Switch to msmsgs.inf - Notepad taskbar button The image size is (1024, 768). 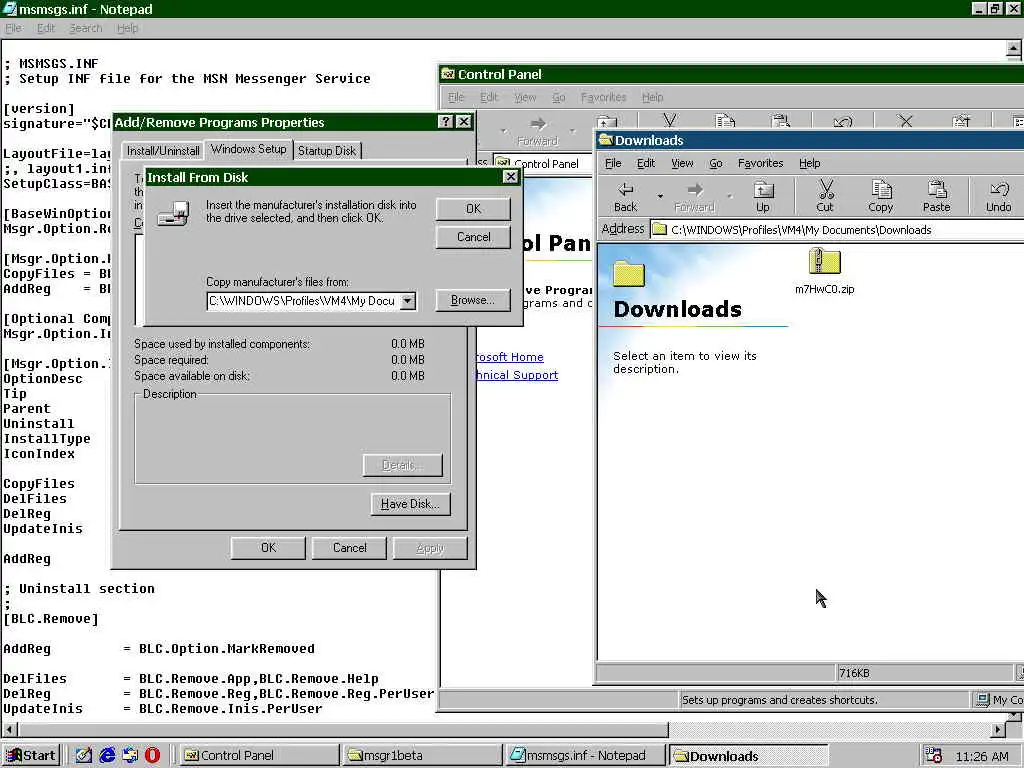[586, 756]
